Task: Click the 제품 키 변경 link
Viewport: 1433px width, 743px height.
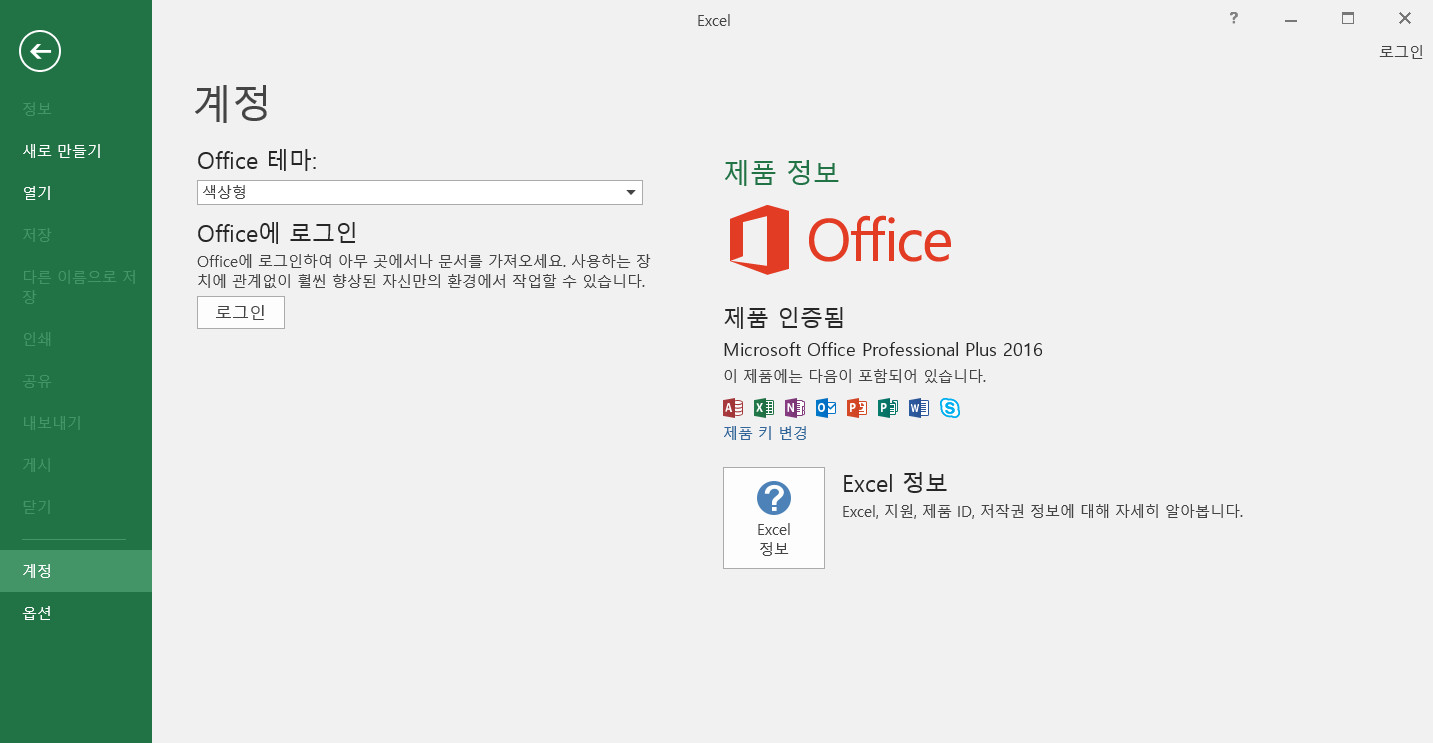Action: point(765,433)
